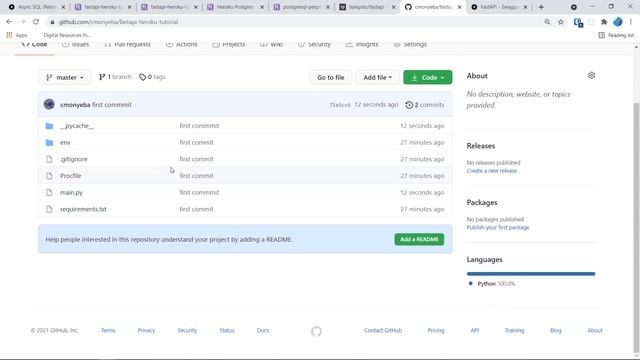640x360 pixels.
Task: Open requirements.txt file name
Action: tap(83, 209)
